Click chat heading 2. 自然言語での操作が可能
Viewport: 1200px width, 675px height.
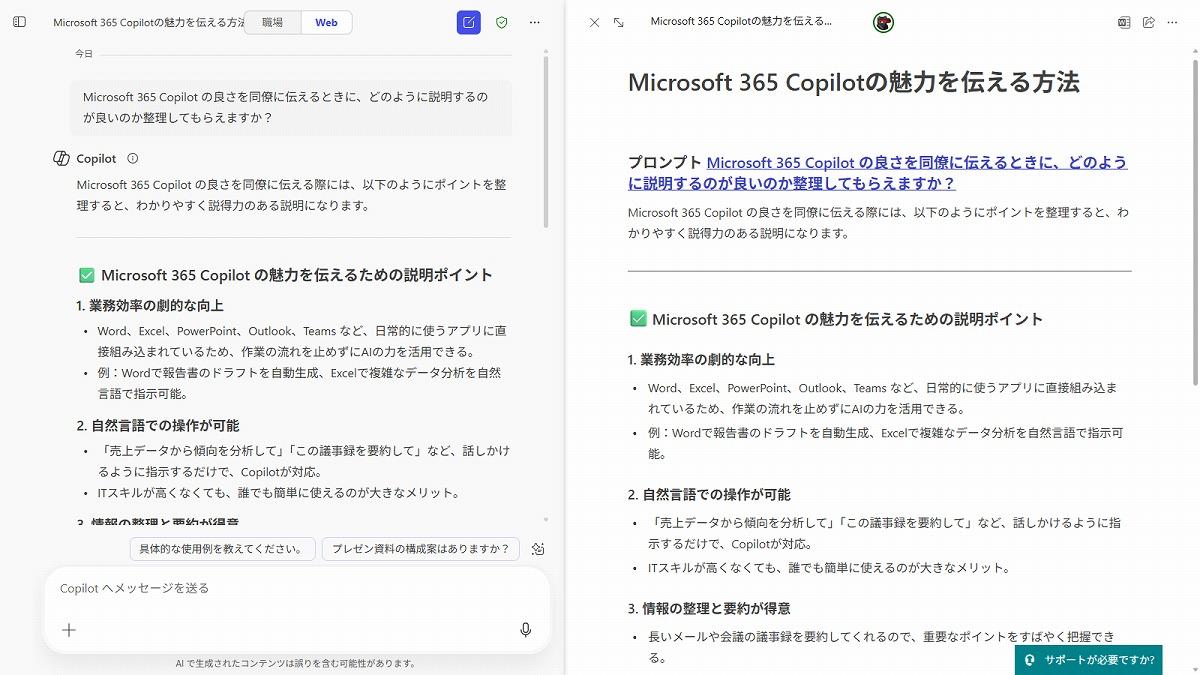158,425
